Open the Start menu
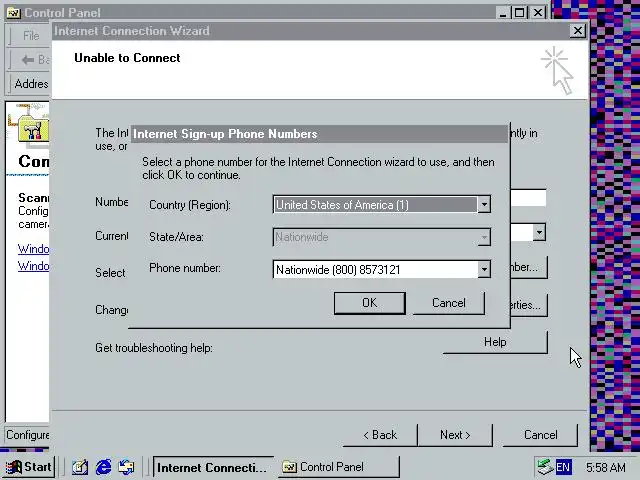The width and height of the screenshot is (640, 480). coord(28,467)
